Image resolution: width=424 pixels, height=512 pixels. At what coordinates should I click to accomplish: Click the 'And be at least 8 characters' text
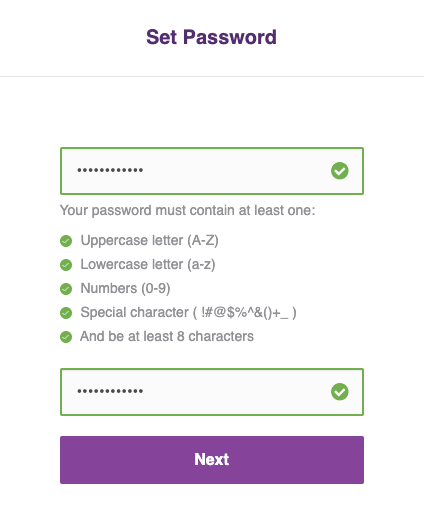pyautogui.click(x=167, y=336)
